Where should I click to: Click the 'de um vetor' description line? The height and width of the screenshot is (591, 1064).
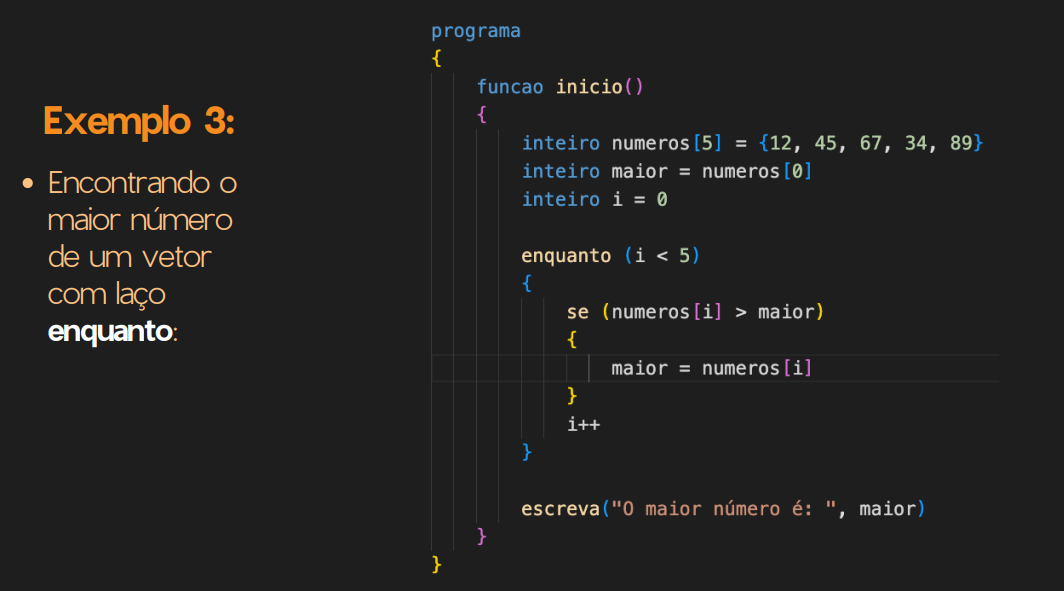pos(130,258)
